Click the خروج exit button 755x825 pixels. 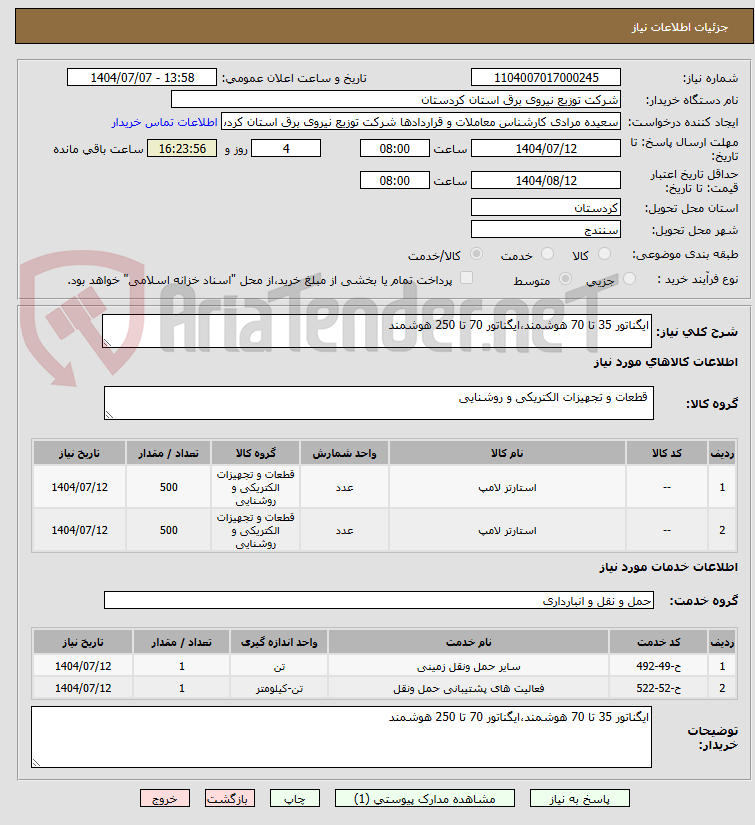click(x=165, y=798)
